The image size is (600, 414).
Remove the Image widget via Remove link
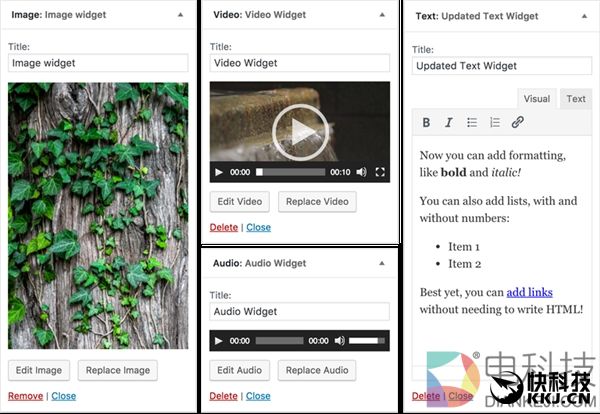(25, 396)
